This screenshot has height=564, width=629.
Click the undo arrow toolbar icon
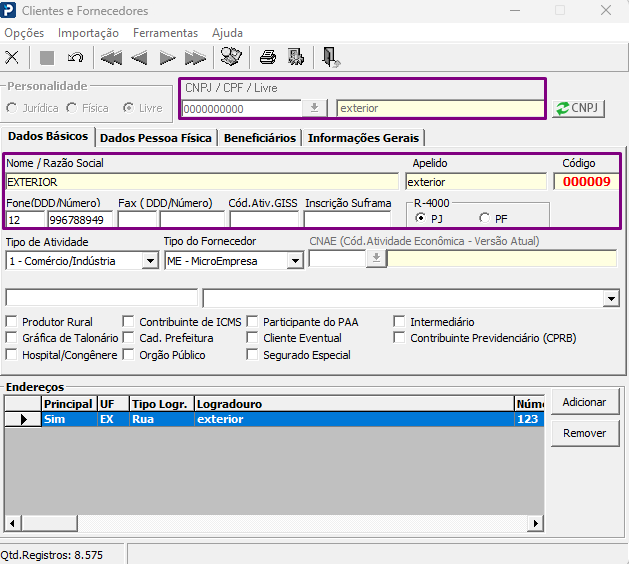75,57
